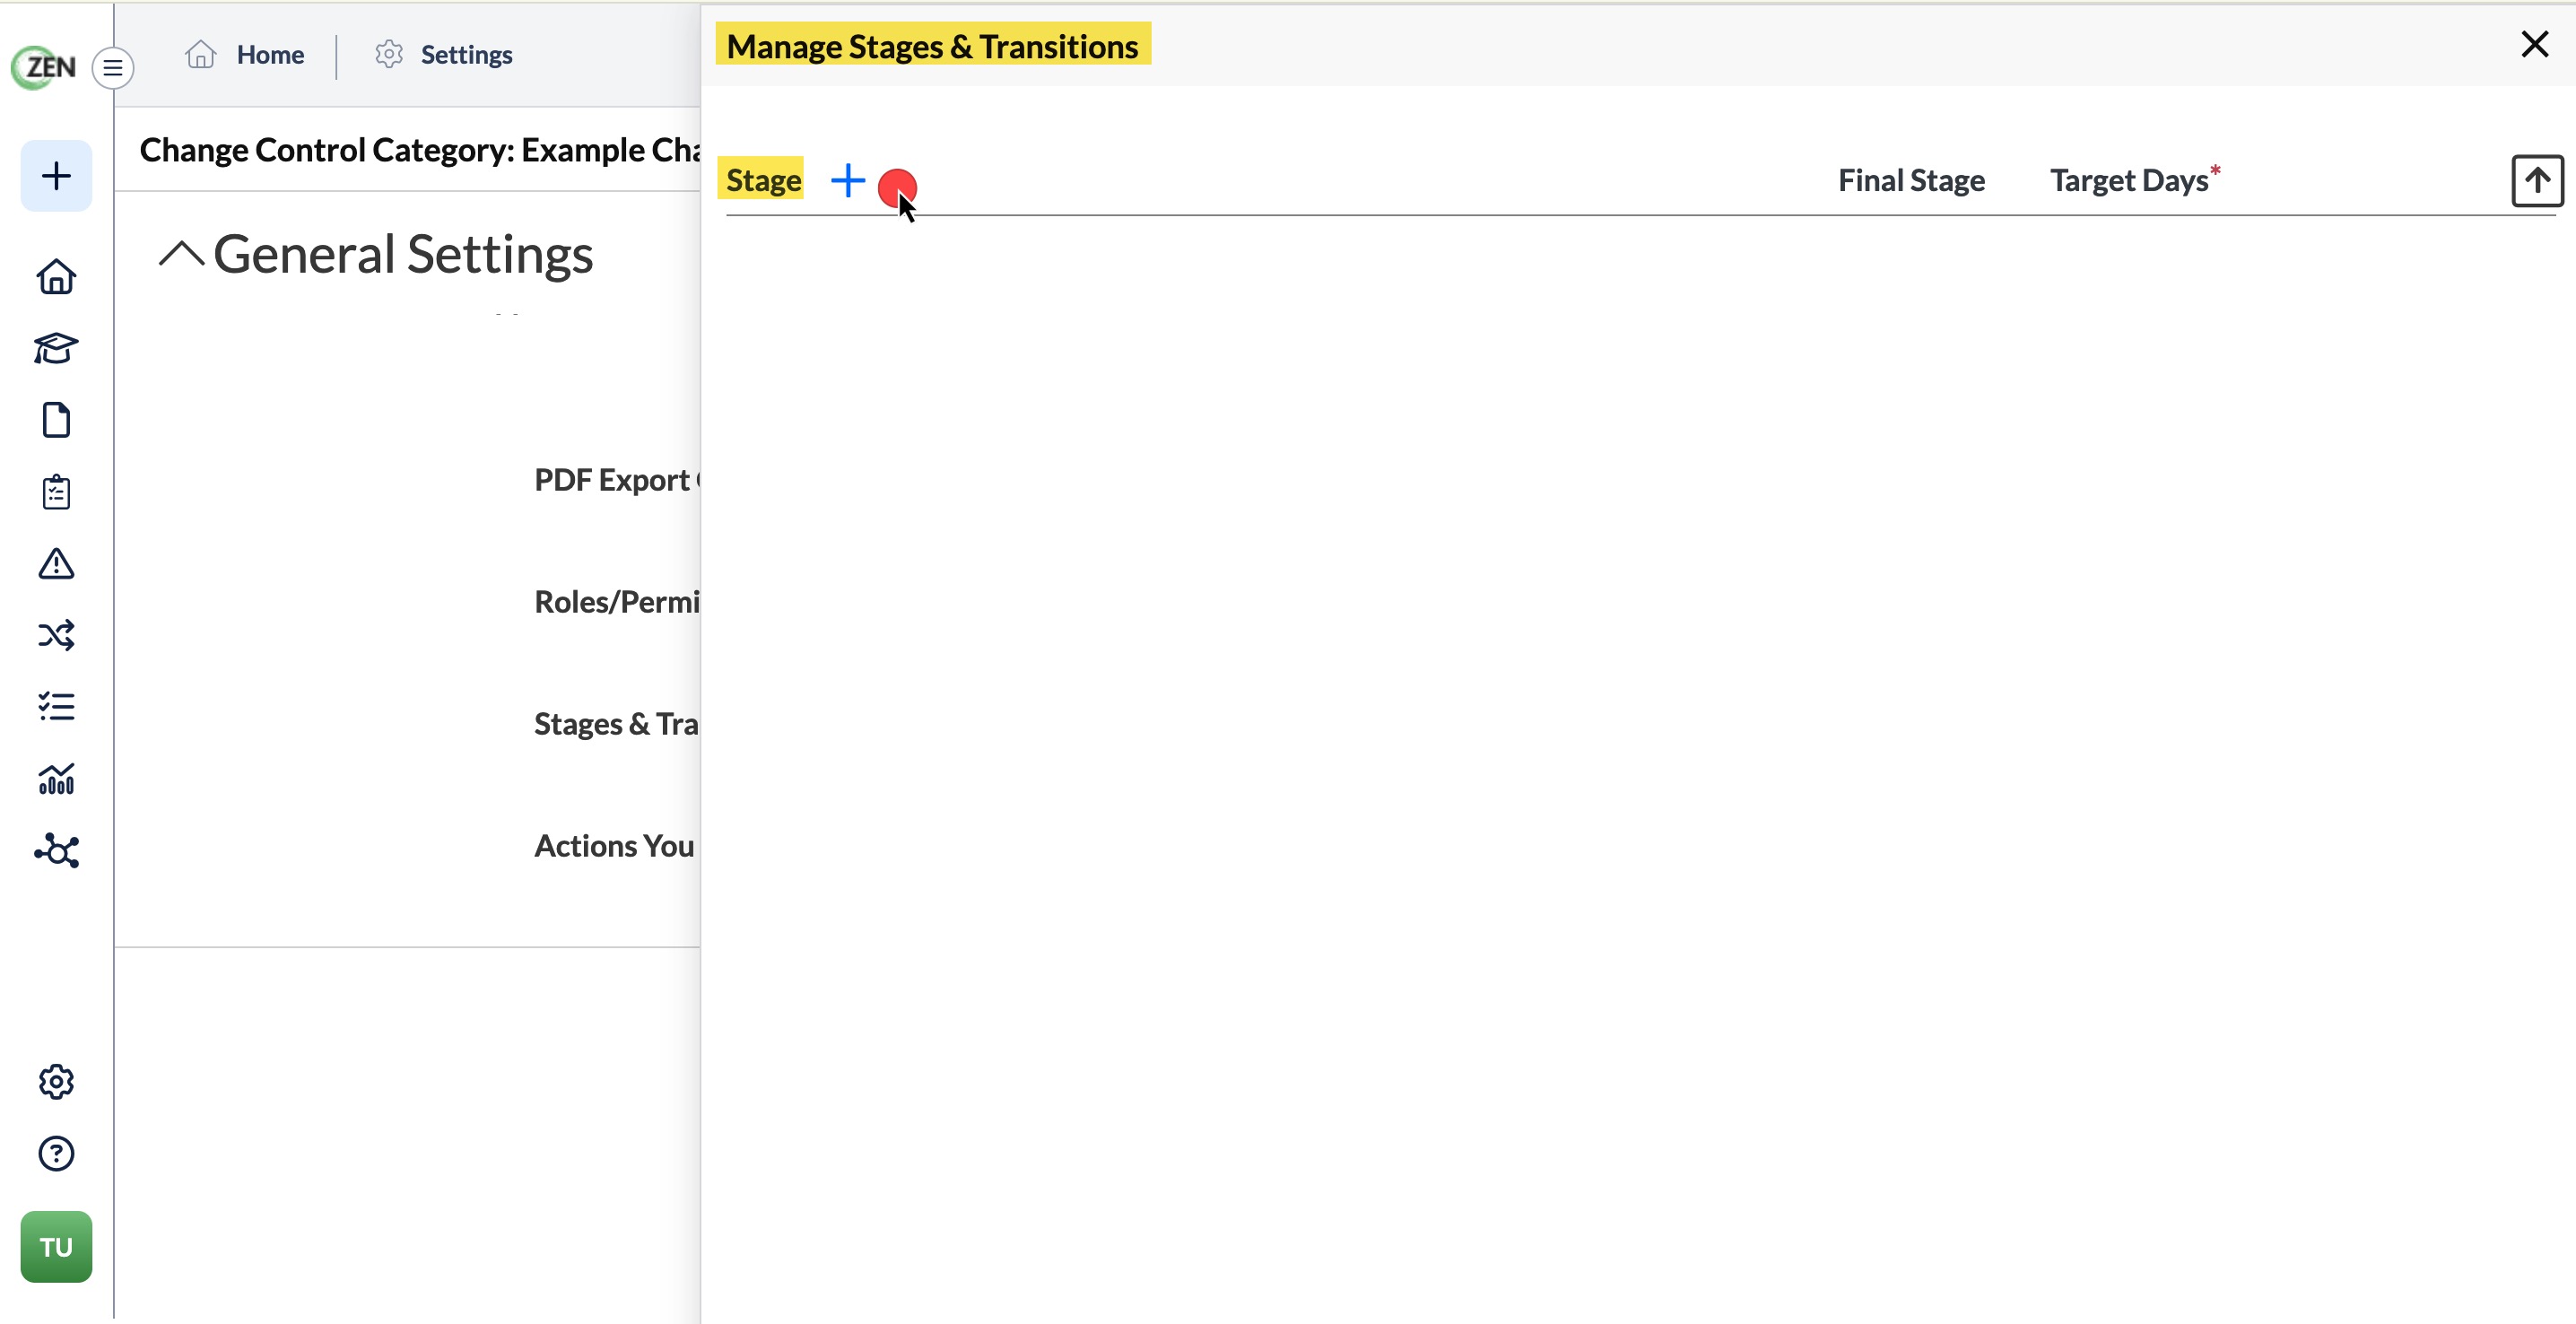2576x1324 pixels.
Task: Open the clipboard checklist icon
Action: coord(56,492)
